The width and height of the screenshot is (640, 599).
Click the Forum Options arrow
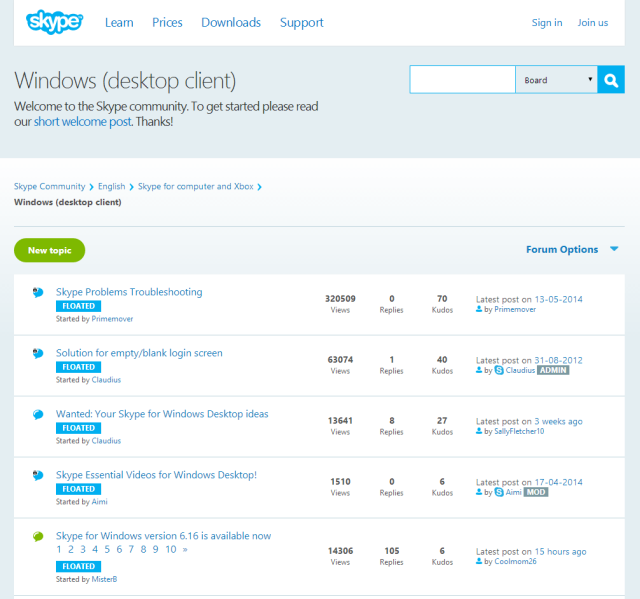[614, 249]
